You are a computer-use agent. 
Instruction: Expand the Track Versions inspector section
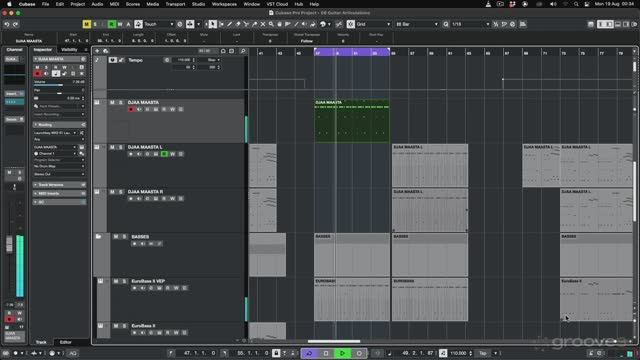coord(60,185)
